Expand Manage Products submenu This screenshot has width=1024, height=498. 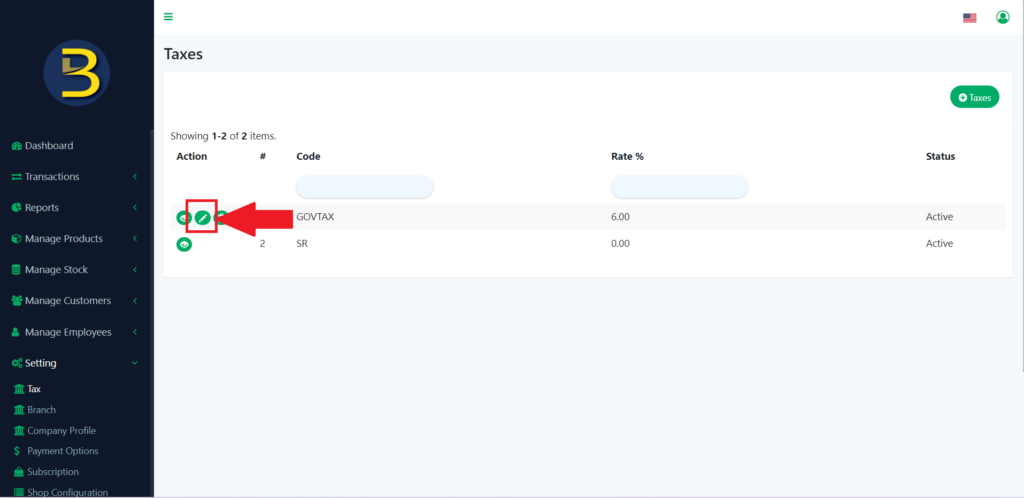(63, 239)
